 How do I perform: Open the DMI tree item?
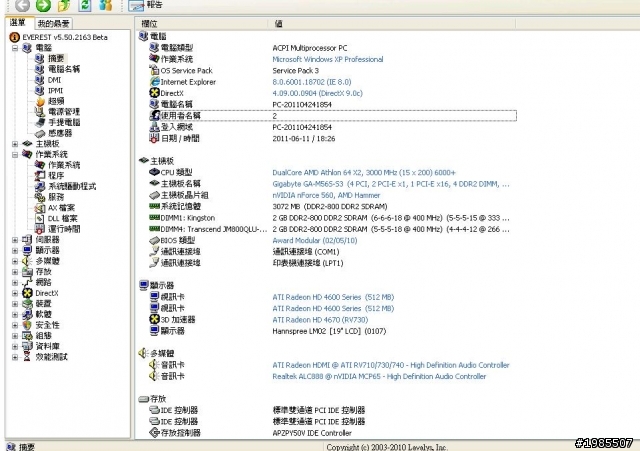pos(54,80)
